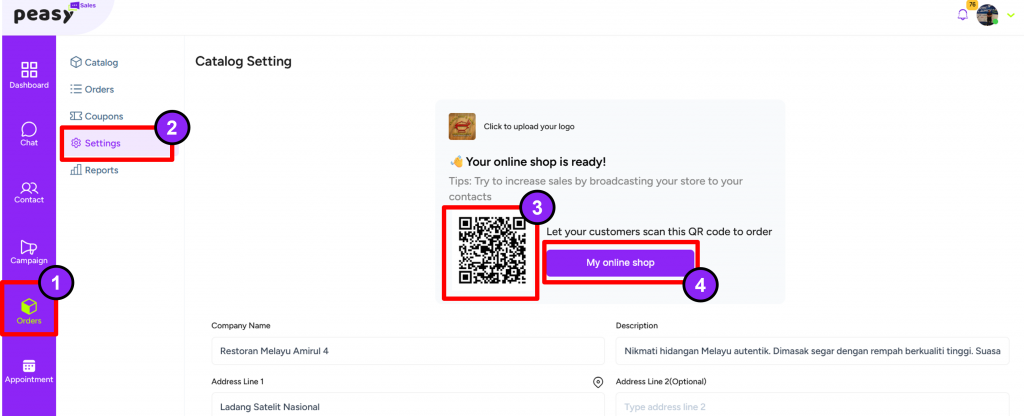Click the 'Click to upload your logo' text
The height and width of the screenshot is (416, 1024).
pyautogui.click(x=529, y=127)
